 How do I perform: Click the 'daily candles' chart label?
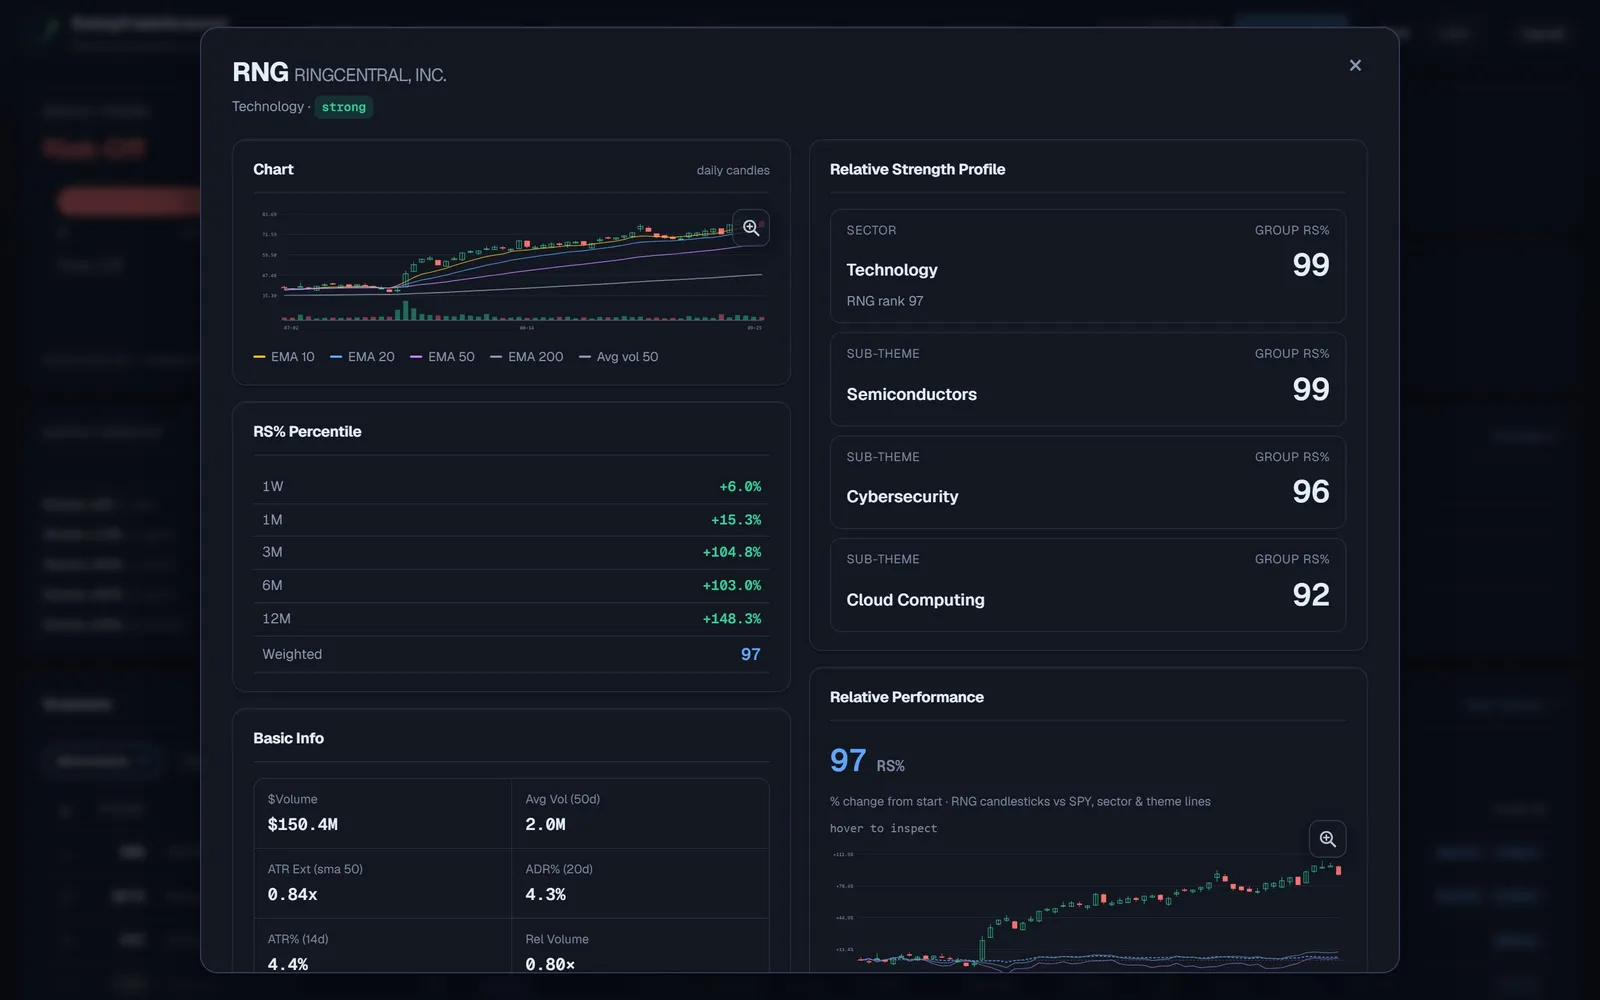tap(733, 171)
